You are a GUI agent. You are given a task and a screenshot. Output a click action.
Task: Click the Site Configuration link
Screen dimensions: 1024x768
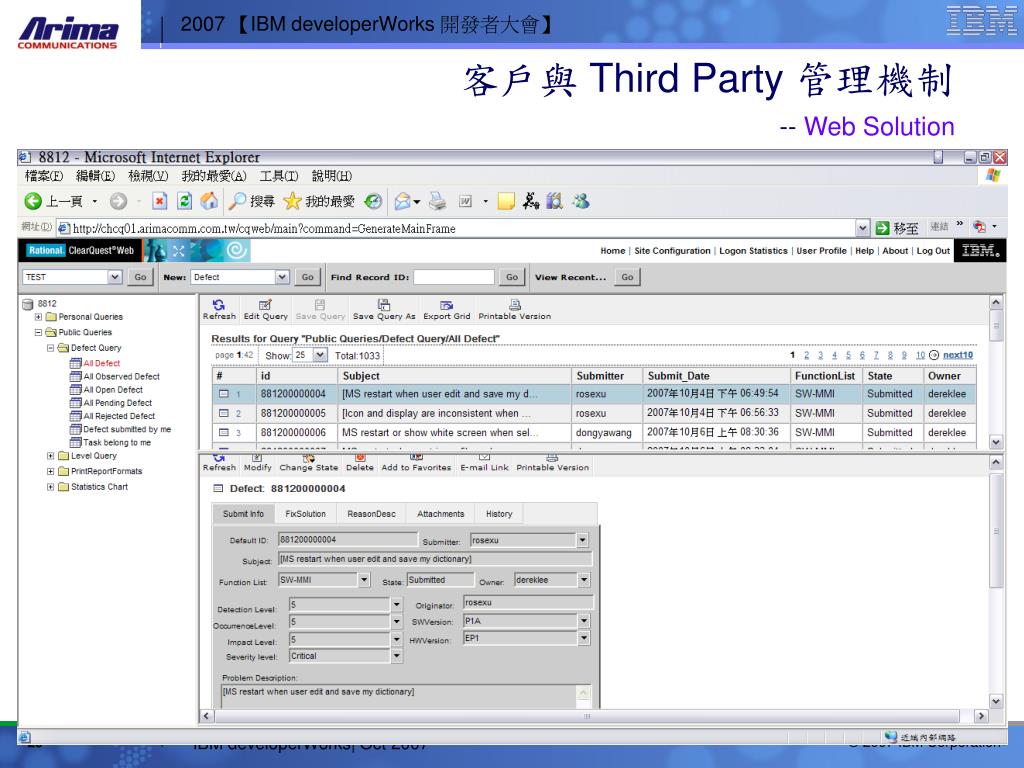pyautogui.click(x=672, y=251)
